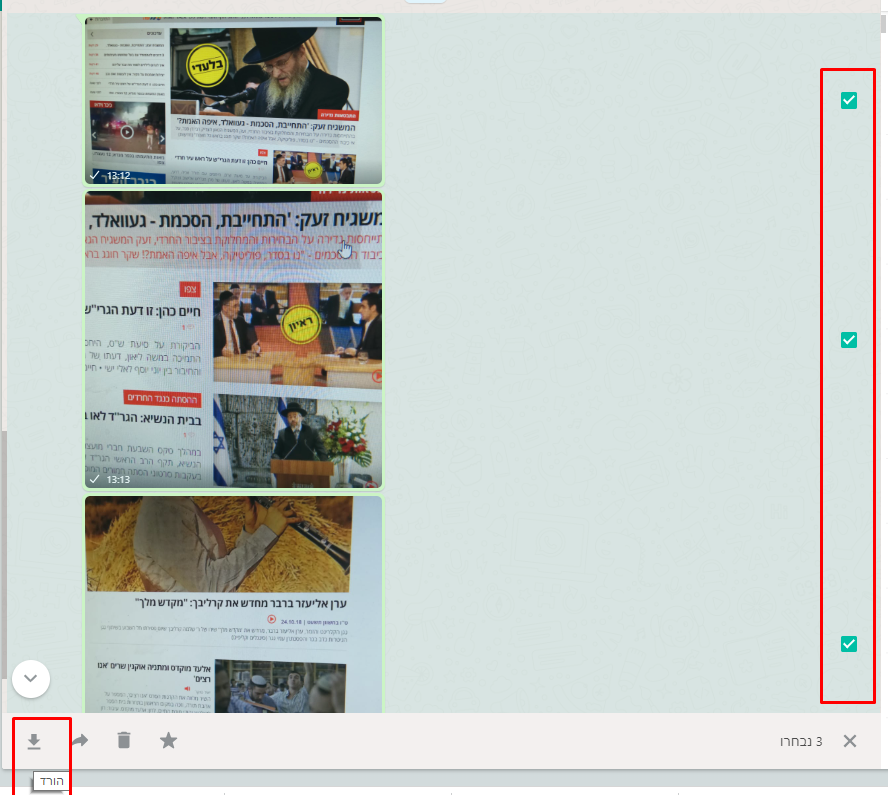The width and height of the screenshot is (888, 795).
Task: Deselect the bottom wheat image checkbox
Action: 849,644
